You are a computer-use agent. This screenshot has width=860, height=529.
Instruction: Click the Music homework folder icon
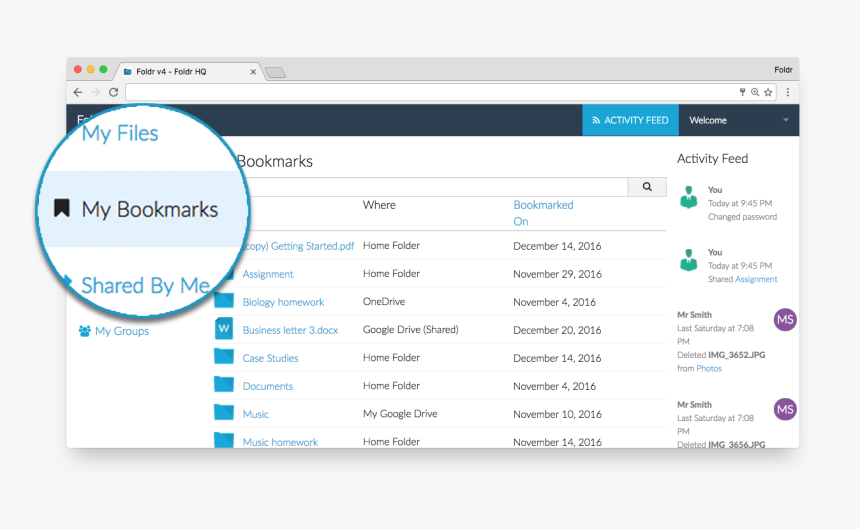[x=224, y=440]
